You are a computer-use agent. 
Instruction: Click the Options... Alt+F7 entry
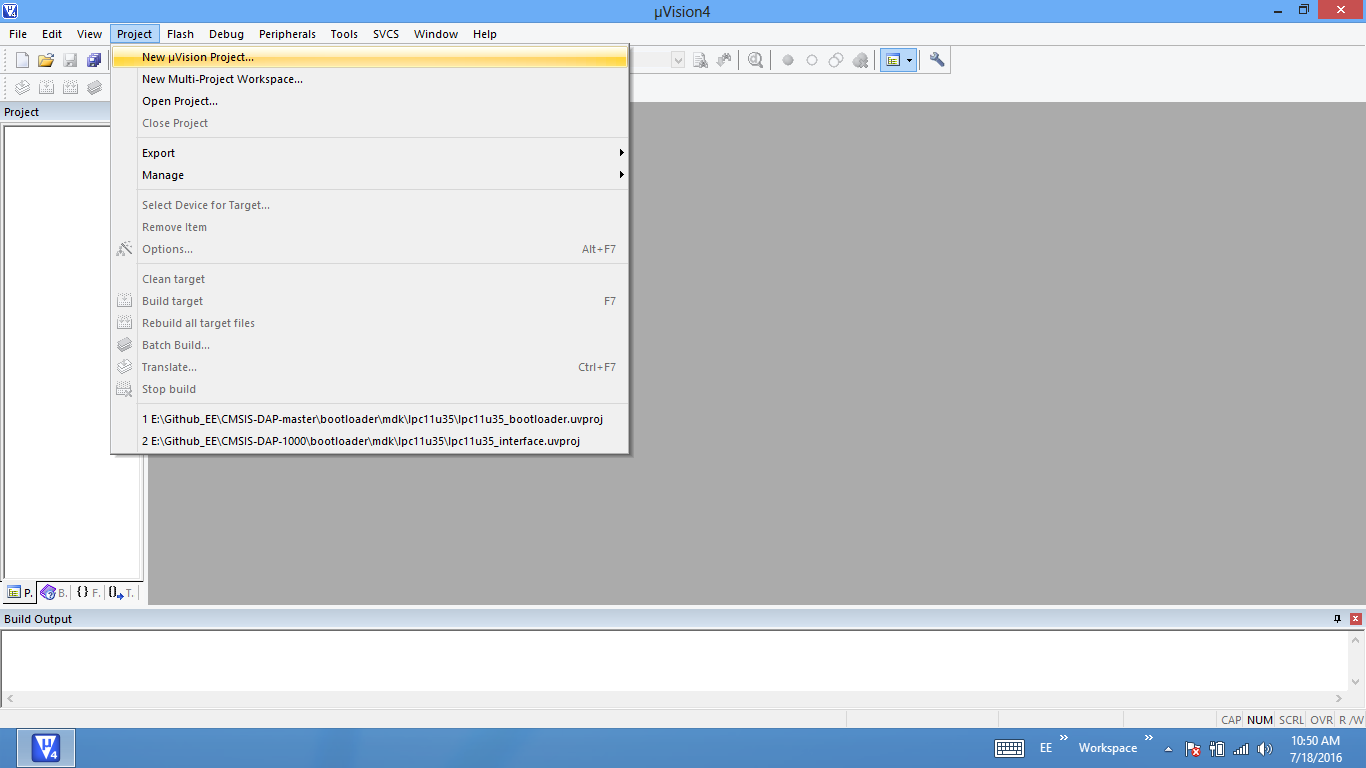[370, 249]
